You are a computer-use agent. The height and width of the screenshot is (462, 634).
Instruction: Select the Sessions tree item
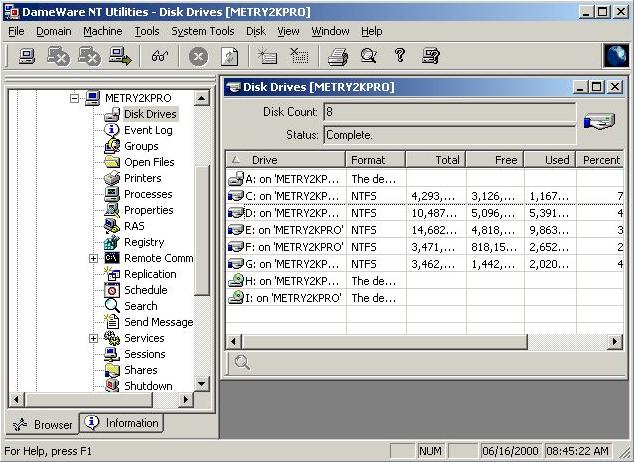(145, 354)
